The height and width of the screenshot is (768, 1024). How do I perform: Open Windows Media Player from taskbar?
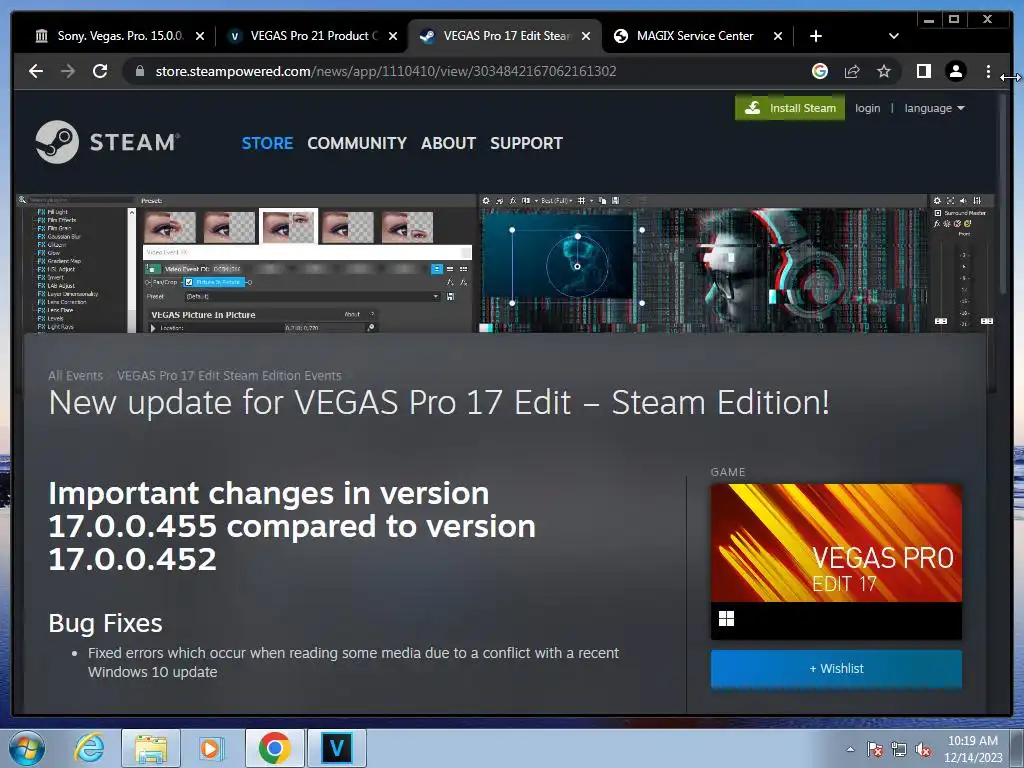(211, 748)
